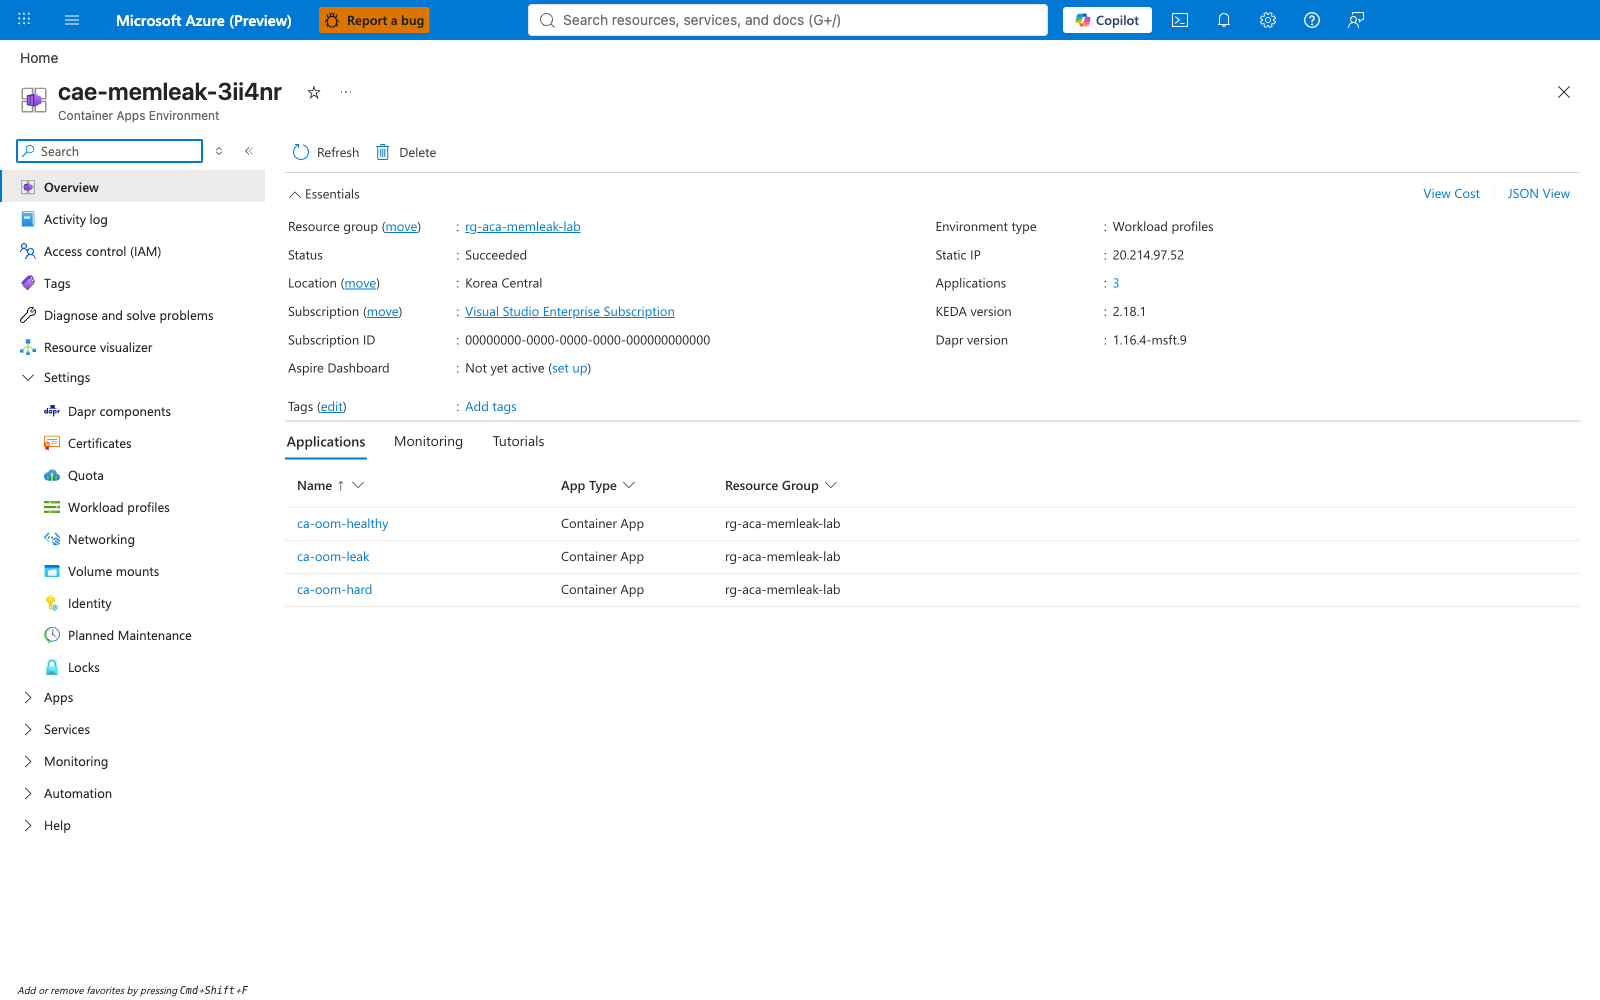
Task: Click JSON View link
Action: click(1538, 194)
